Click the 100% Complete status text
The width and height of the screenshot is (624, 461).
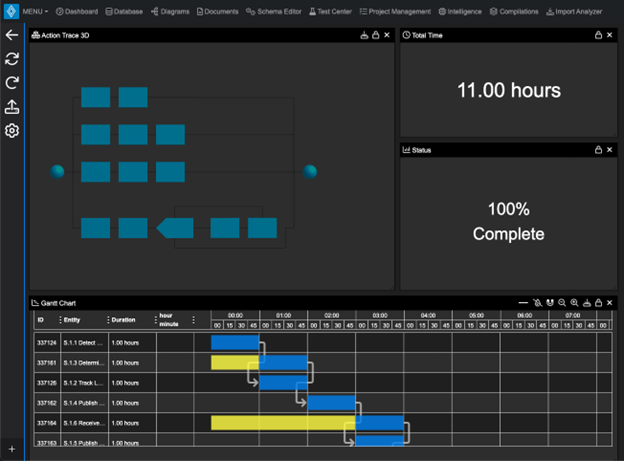(x=509, y=221)
